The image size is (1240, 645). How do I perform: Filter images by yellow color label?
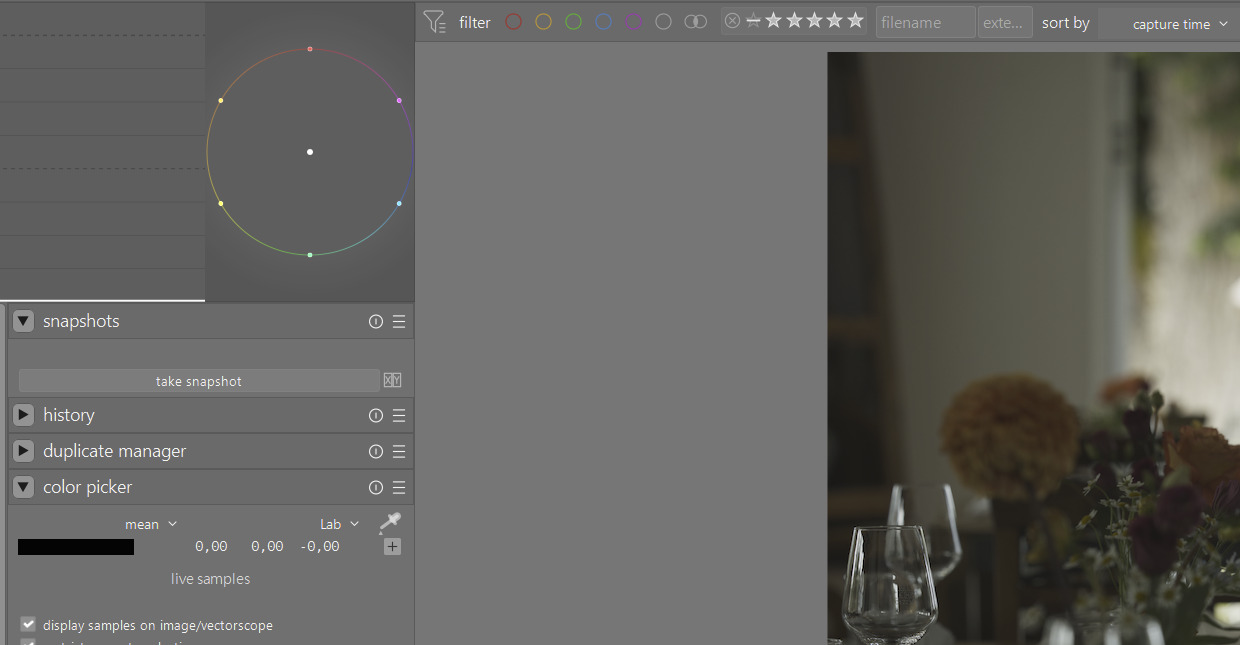(543, 21)
